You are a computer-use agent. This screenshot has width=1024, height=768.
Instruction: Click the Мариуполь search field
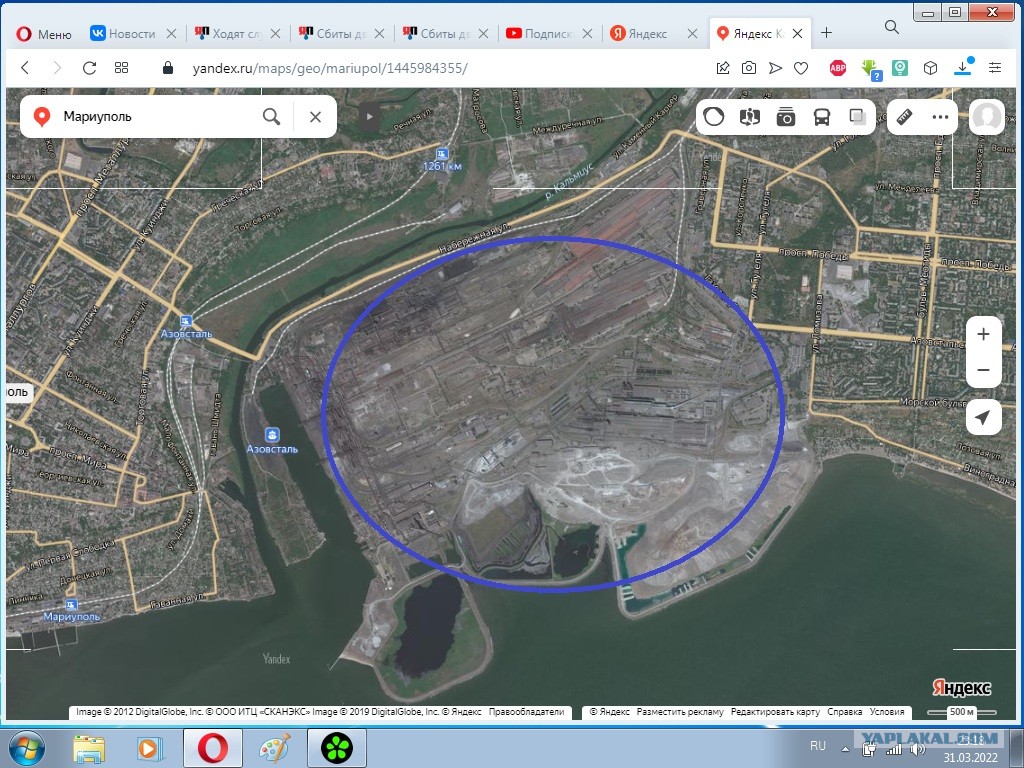pyautogui.click(x=157, y=117)
